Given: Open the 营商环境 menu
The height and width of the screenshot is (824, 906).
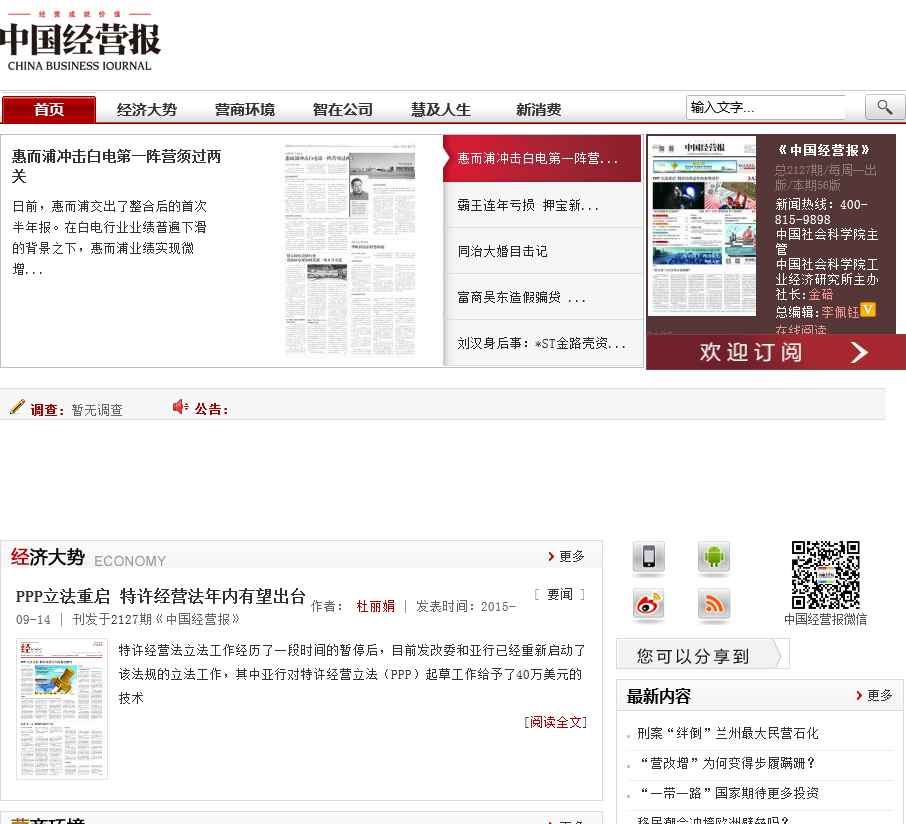Looking at the screenshot, I should 244,109.
